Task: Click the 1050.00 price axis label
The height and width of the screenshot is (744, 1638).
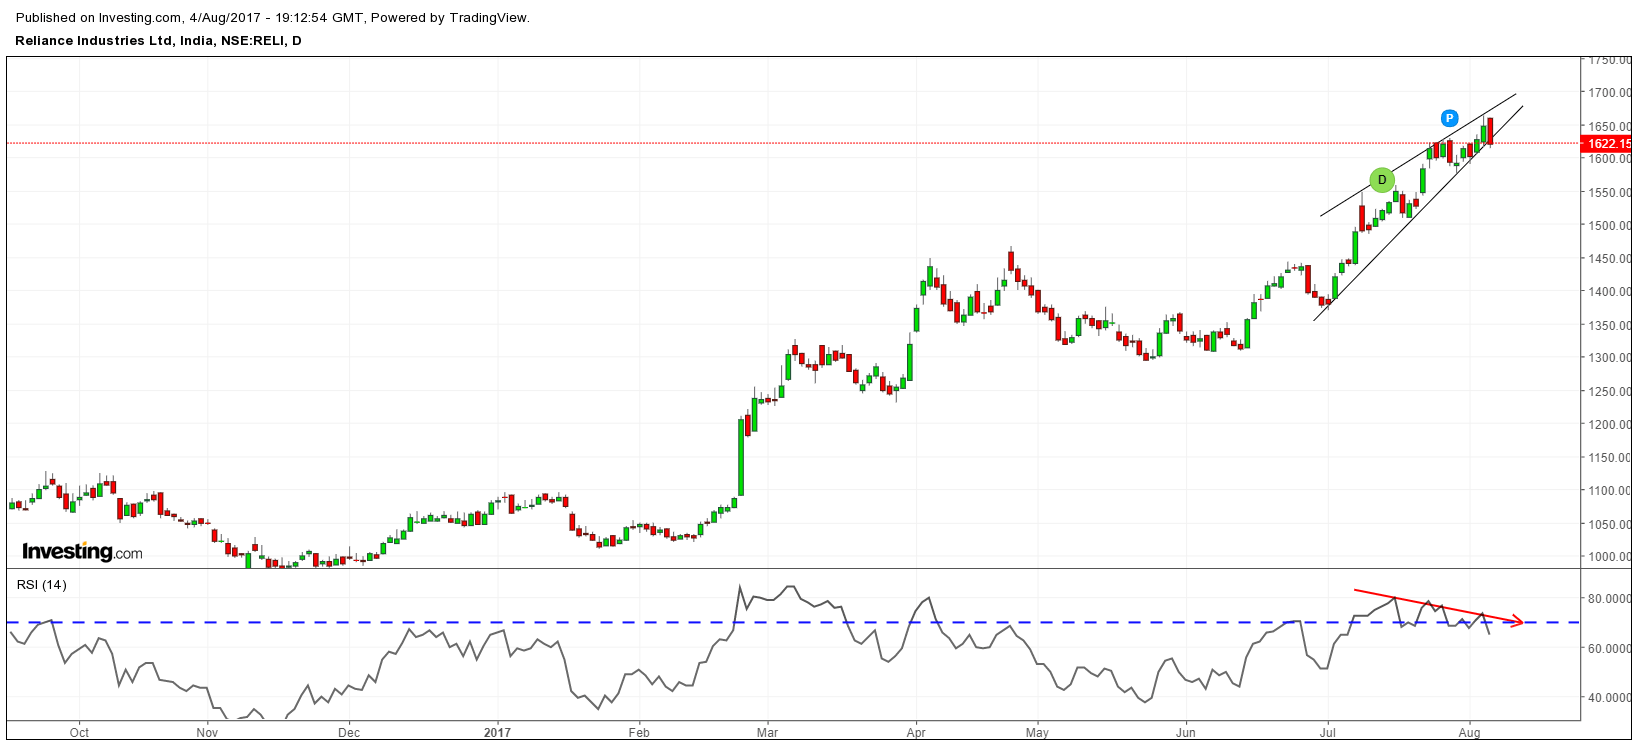Action: (1610, 524)
